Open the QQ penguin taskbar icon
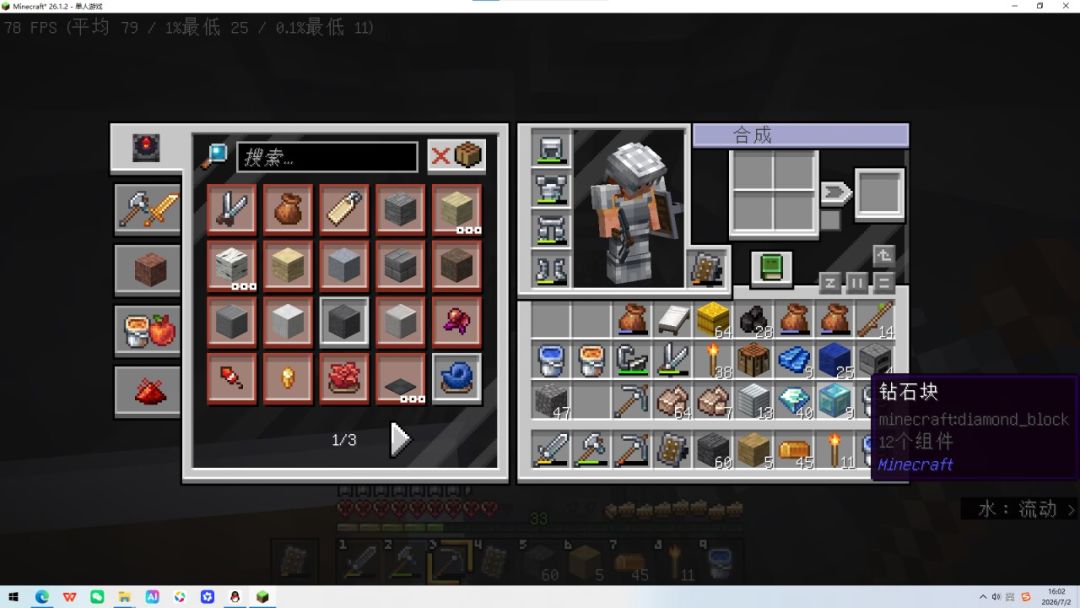The image size is (1080, 608). click(235, 597)
